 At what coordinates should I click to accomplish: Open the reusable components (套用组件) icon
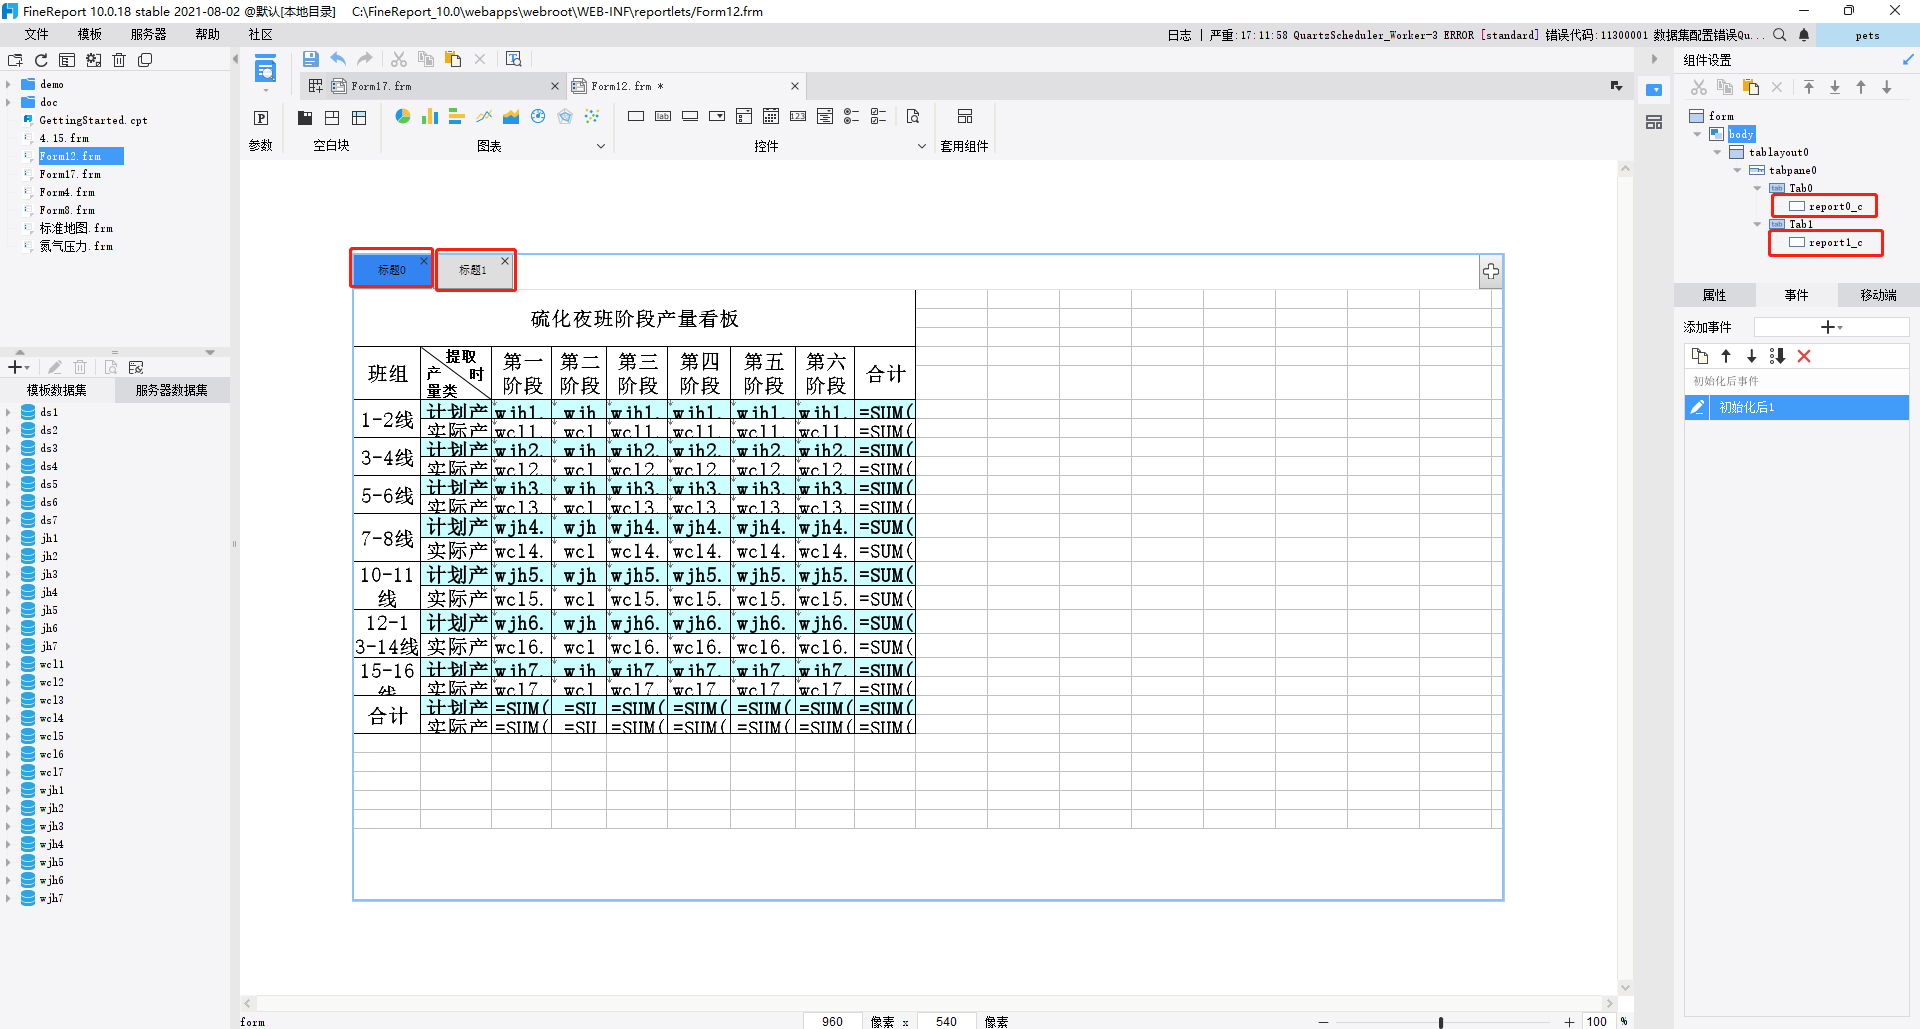pyautogui.click(x=965, y=116)
